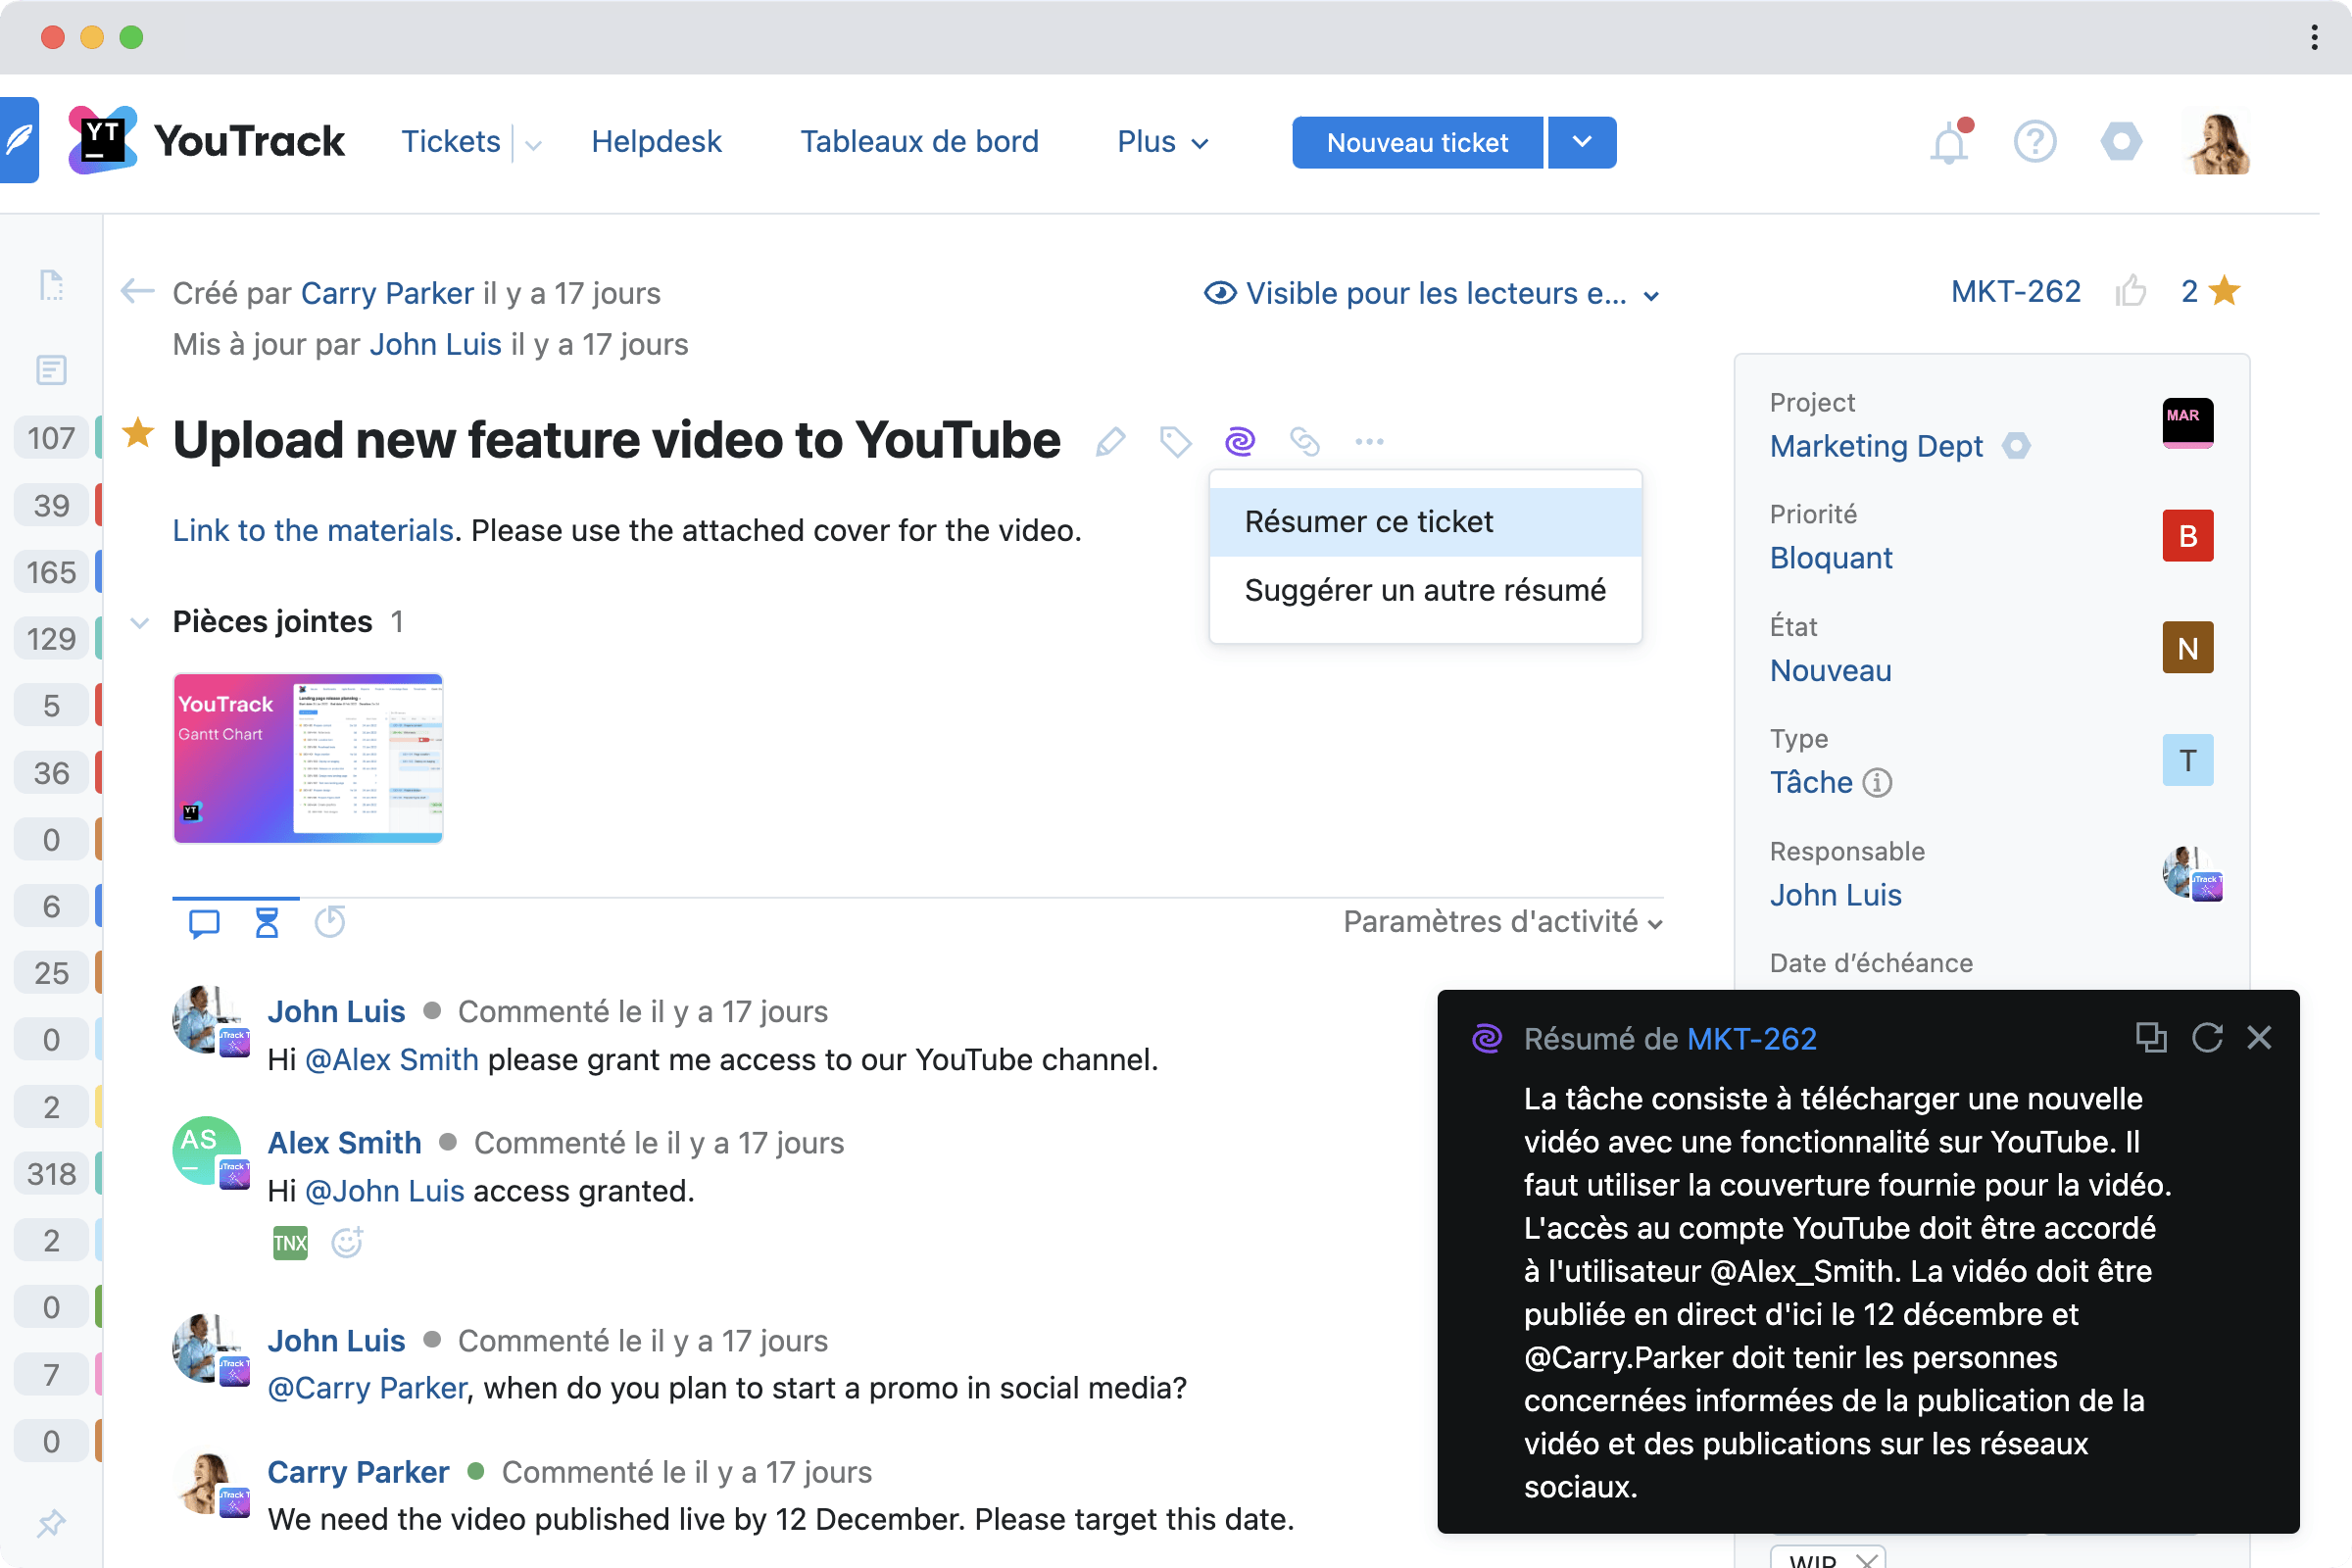Image resolution: width=2352 pixels, height=1568 pixels.
Task: Toggle the thumbs-up vote on MKT-262
Action: coord(2132,291)
